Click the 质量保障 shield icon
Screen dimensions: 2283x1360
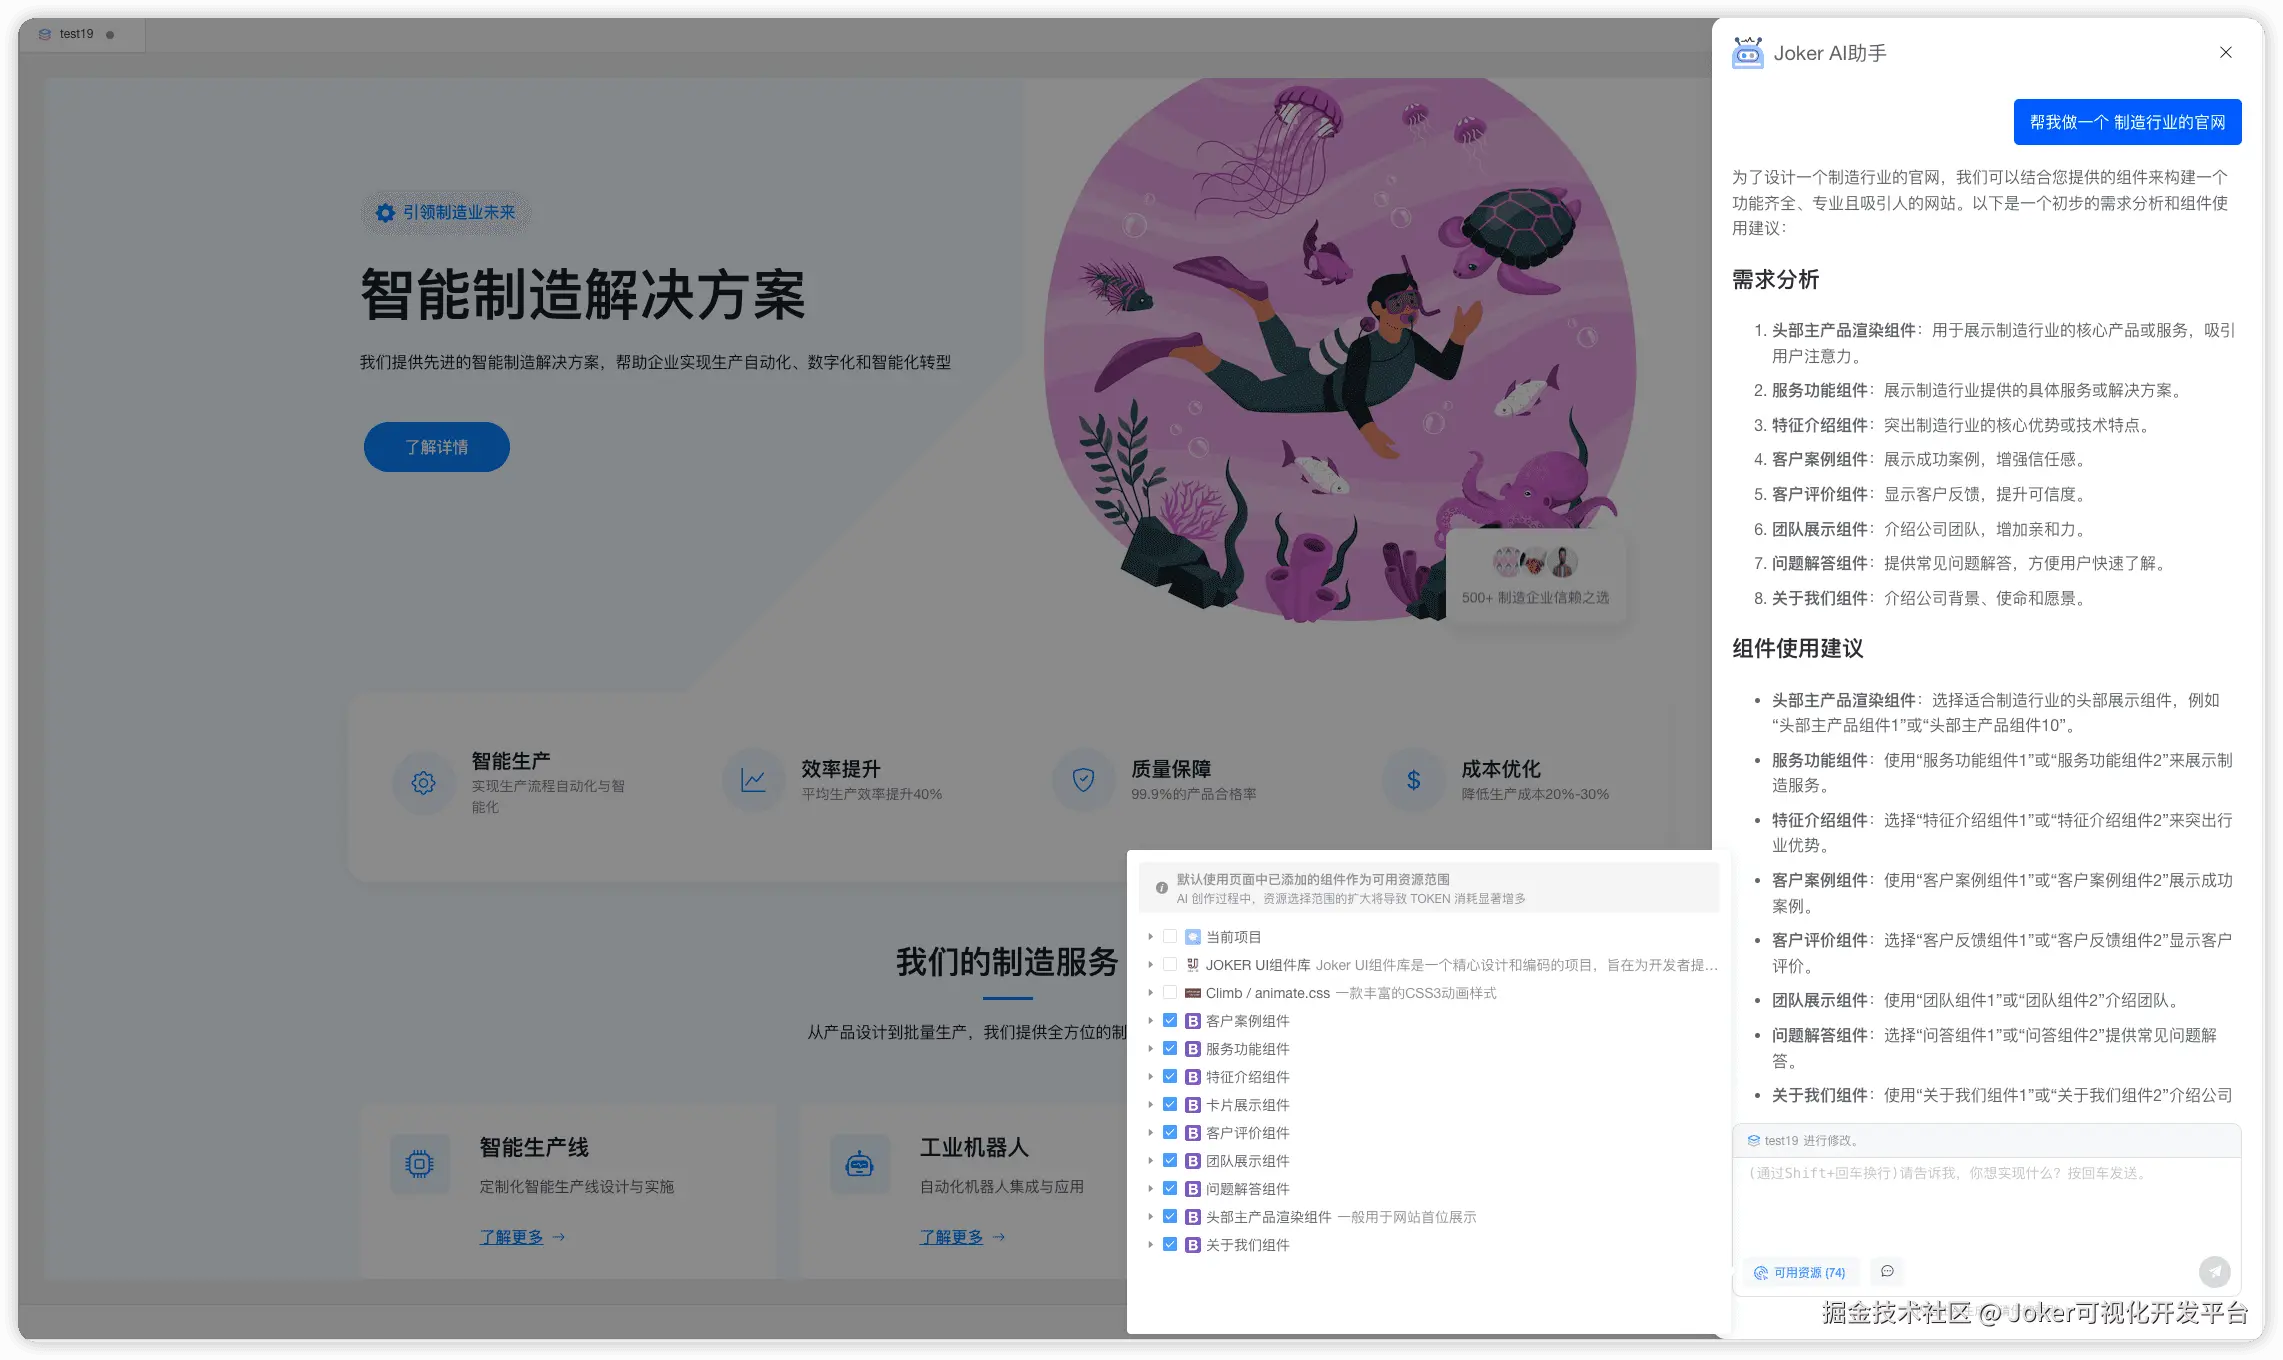[1083, 781]
